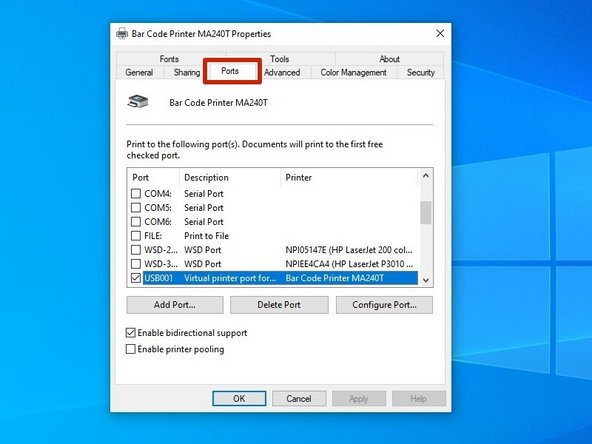The width and height of the screenshot is (592, 444).
Task: Click the printer icon in the title bar
Action: coord(122,34)
